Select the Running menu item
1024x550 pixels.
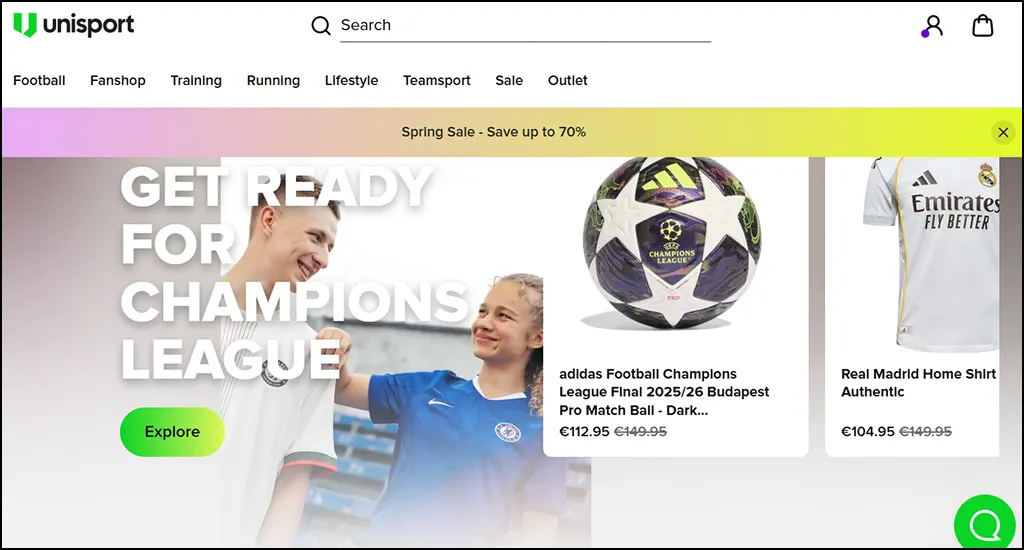pyautogui.click(x=273, y=80)
